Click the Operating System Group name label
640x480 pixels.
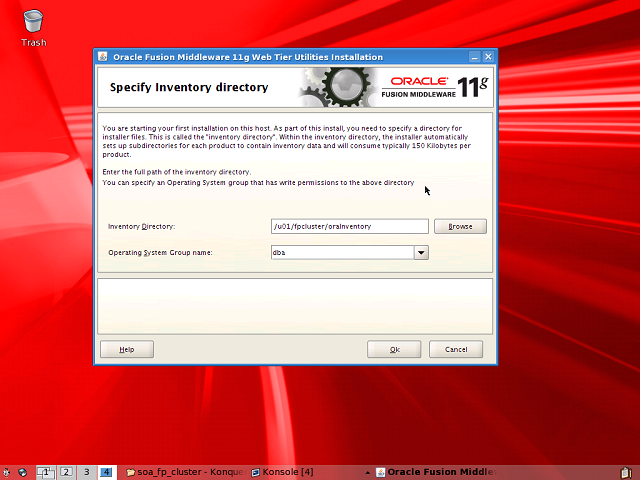160,253
